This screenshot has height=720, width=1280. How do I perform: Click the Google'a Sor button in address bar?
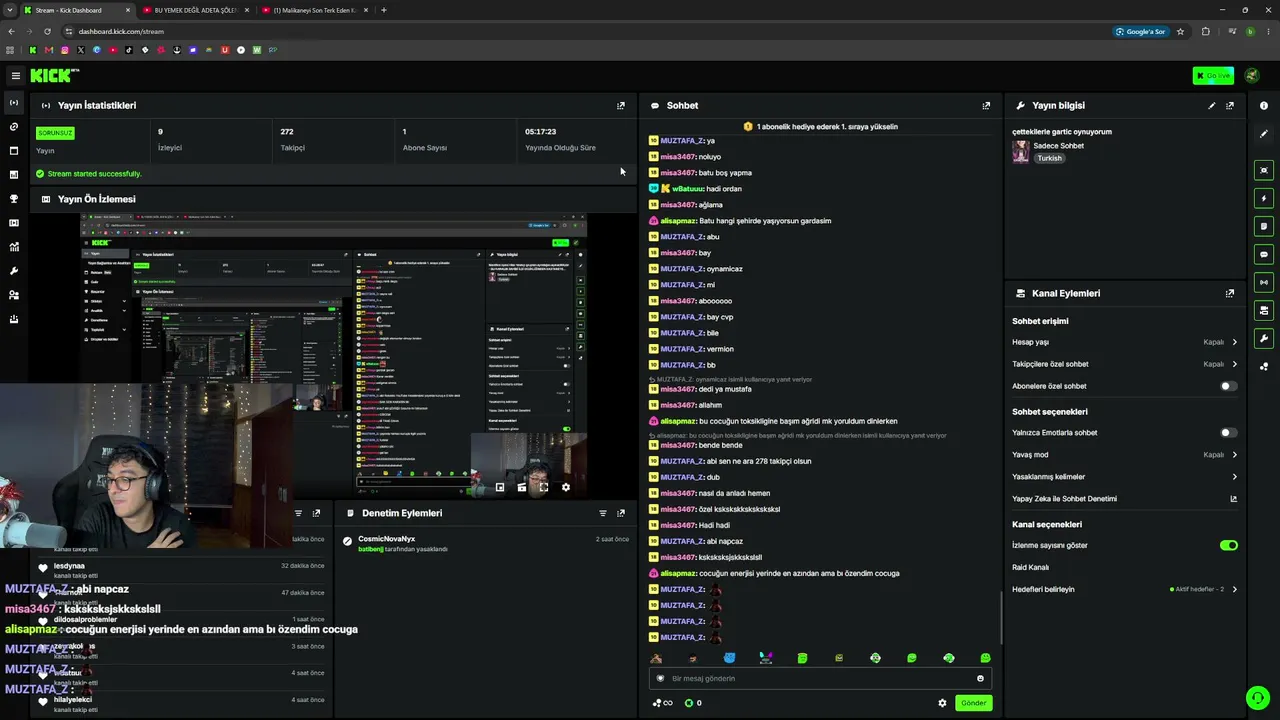point(1140,31)
